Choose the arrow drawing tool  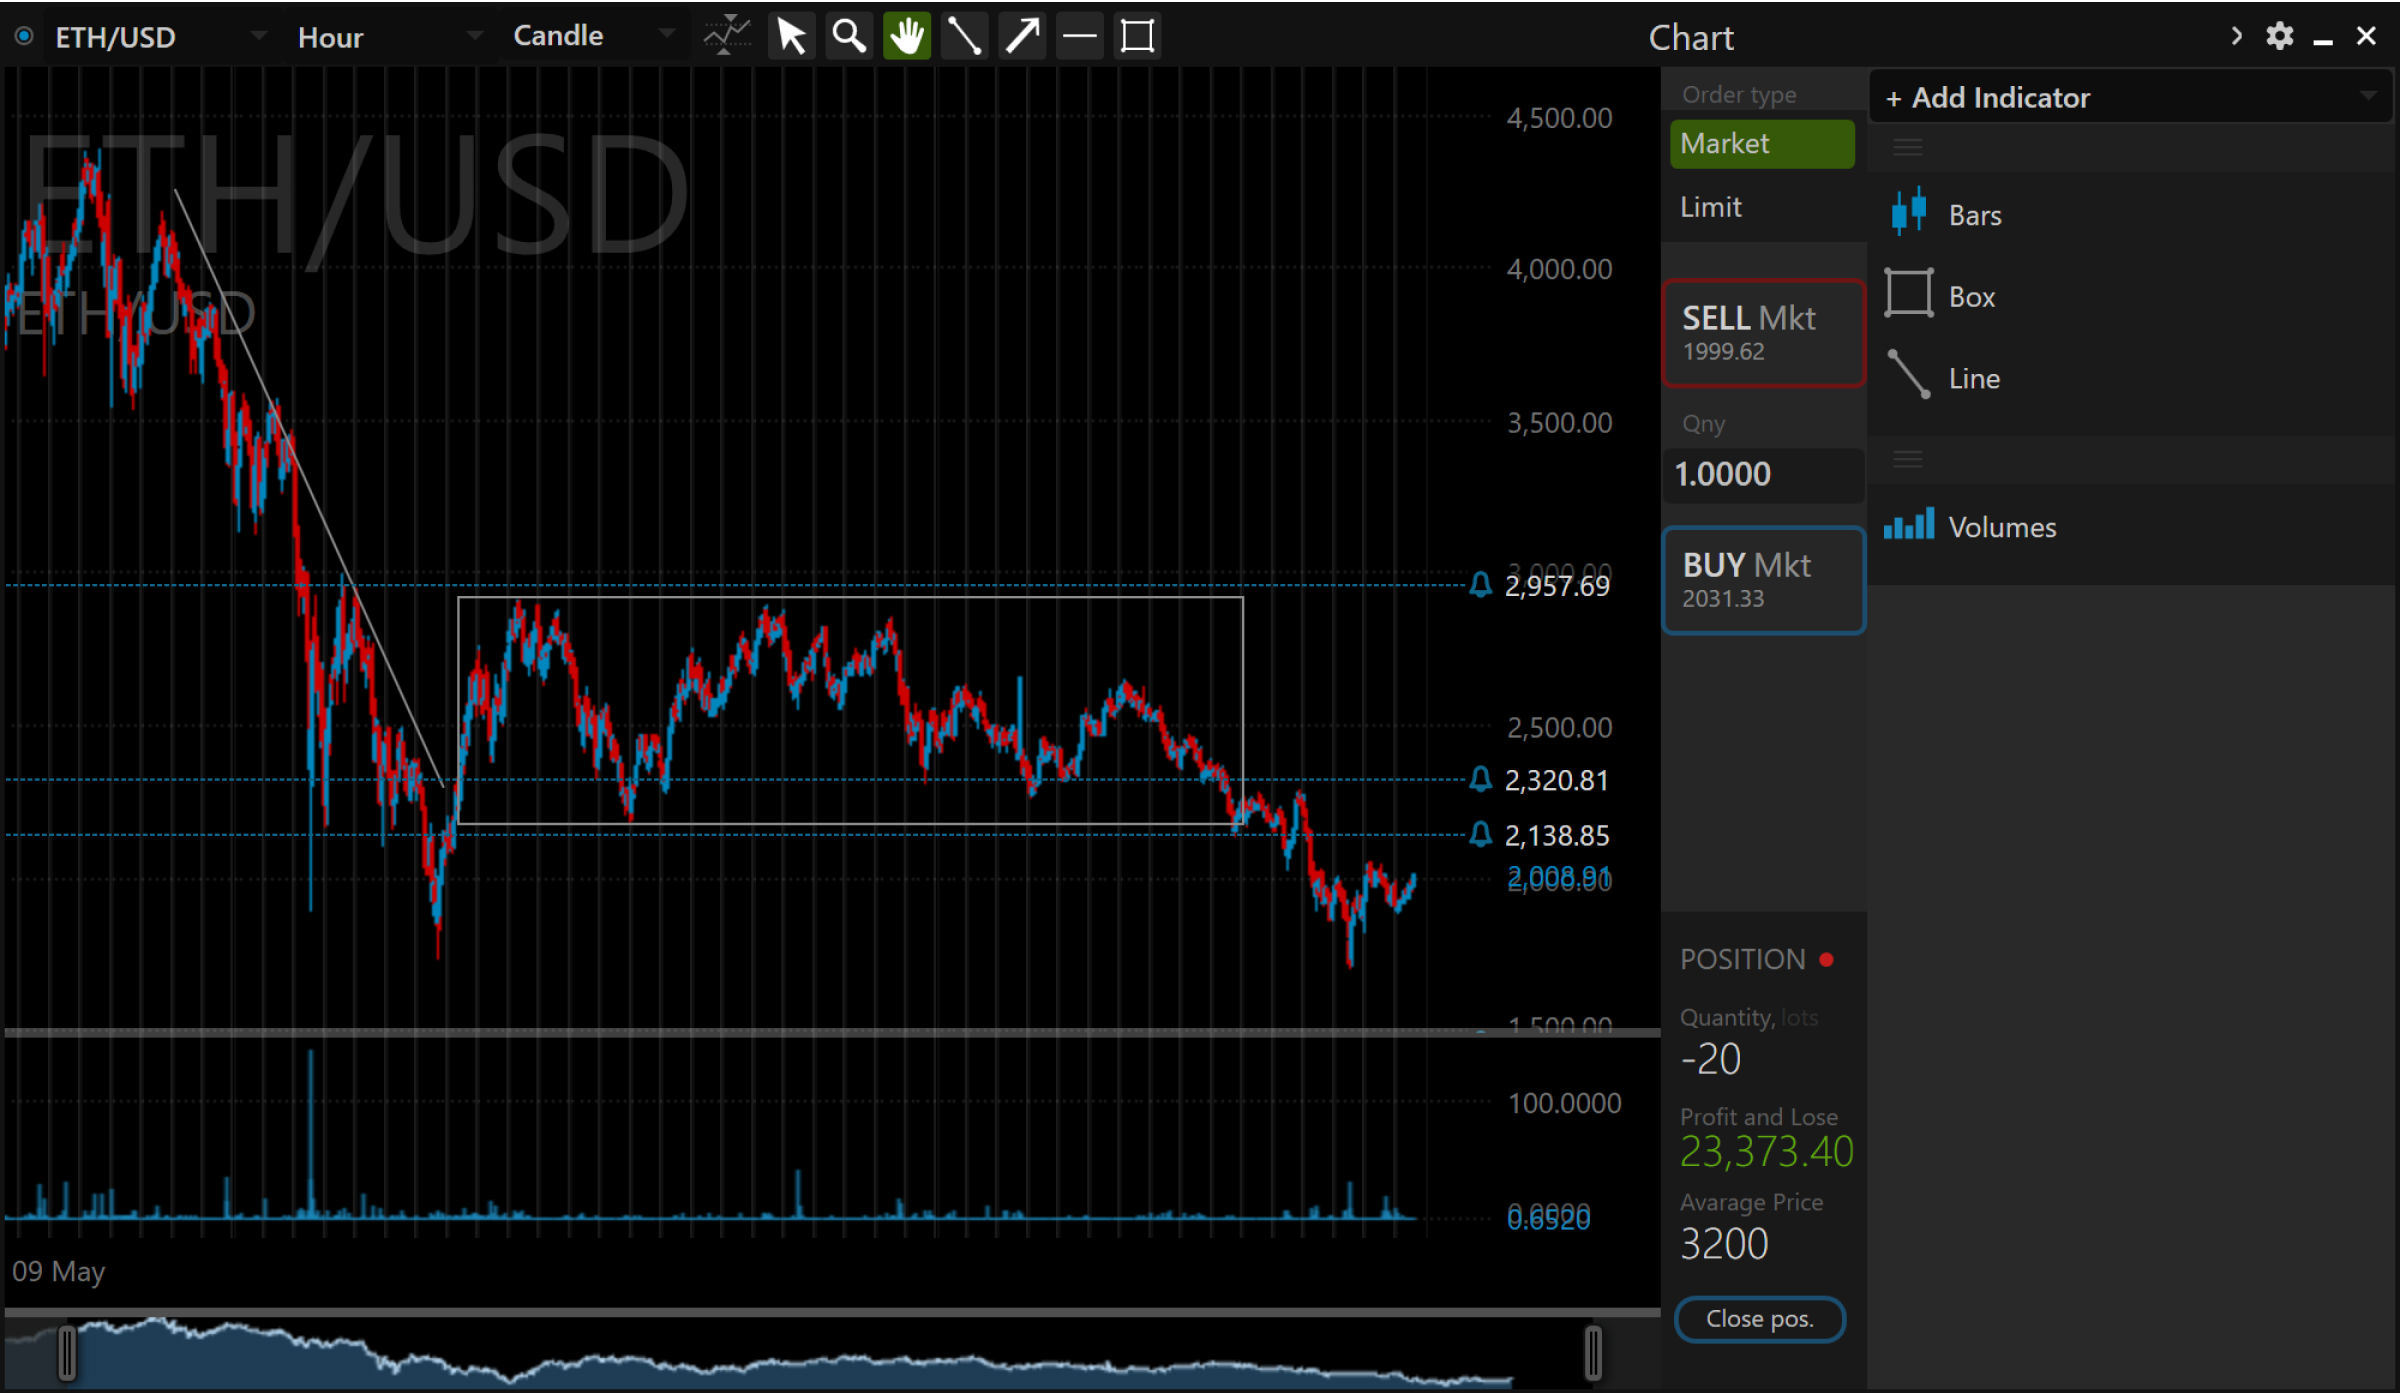click(x=1022, y=37)
